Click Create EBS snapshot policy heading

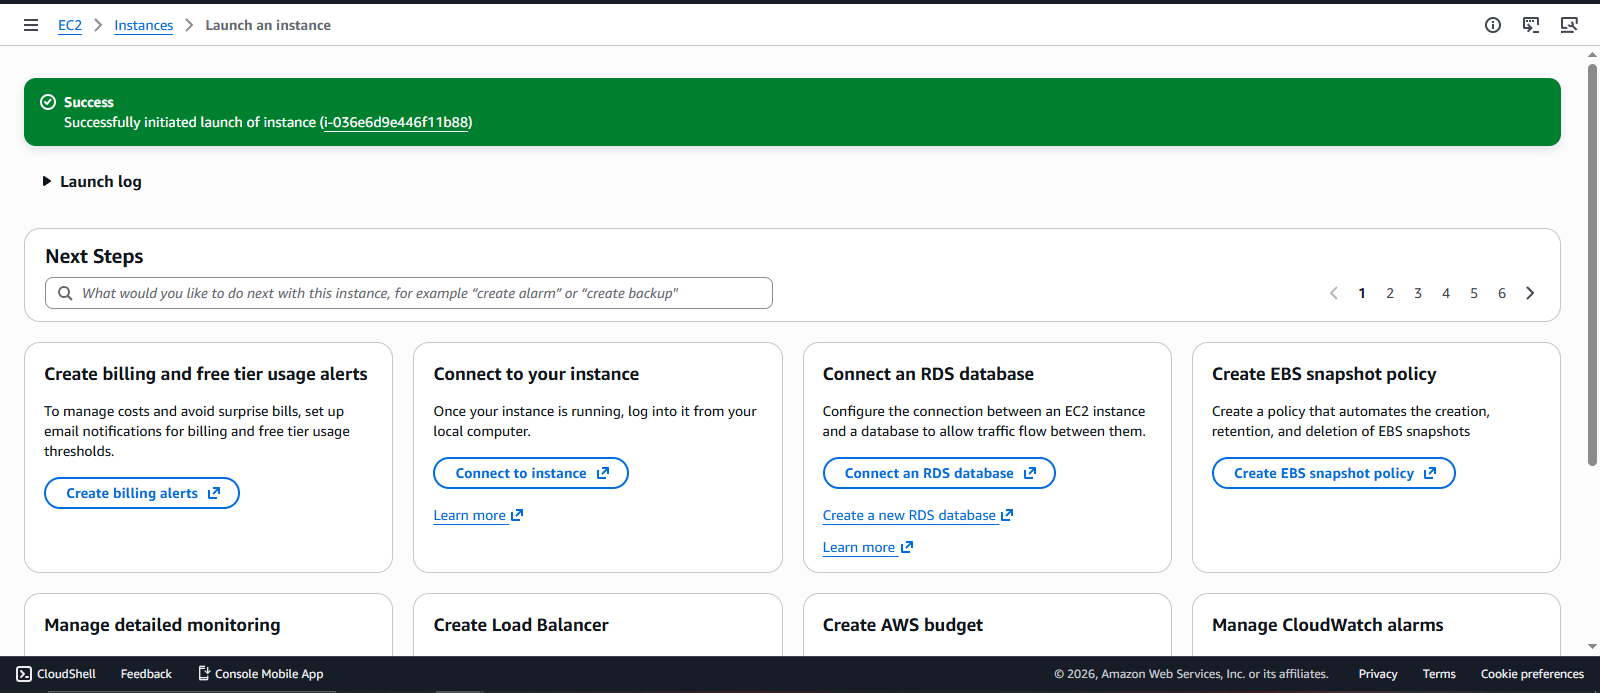[1324, 374]
